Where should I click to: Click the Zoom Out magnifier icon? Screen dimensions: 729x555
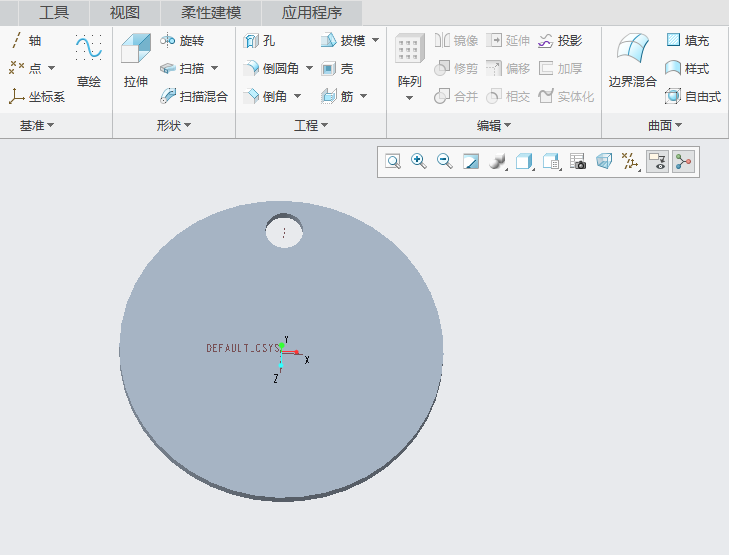[444, 162]
